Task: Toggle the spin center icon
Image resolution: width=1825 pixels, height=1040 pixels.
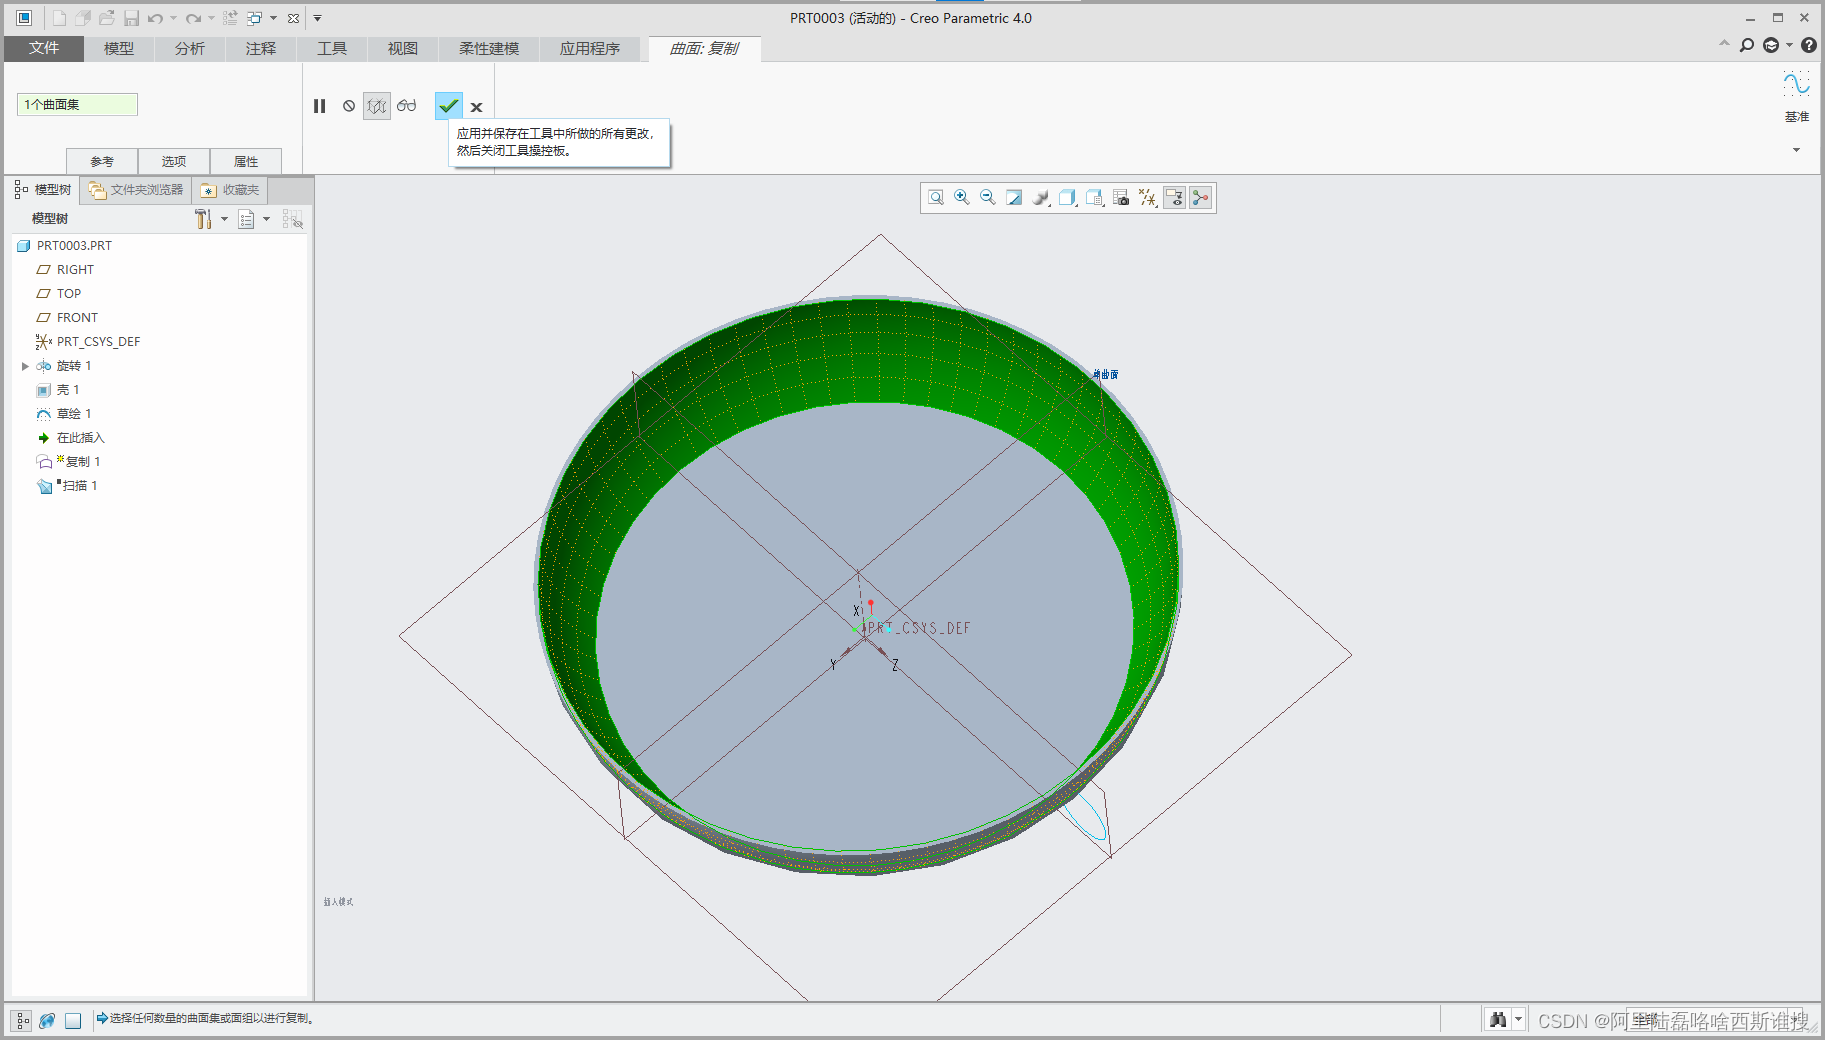Action: coord(1201,198)
